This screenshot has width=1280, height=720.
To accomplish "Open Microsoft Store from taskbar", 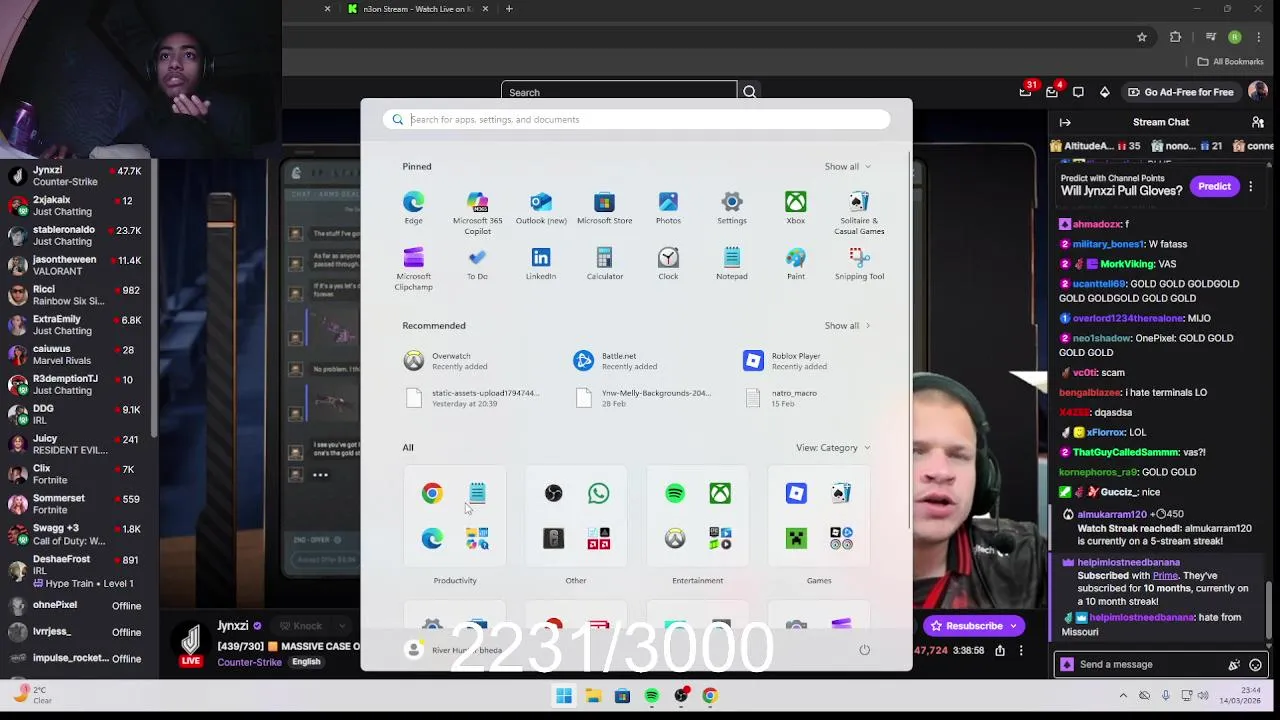I will click(x=622, y=696).
